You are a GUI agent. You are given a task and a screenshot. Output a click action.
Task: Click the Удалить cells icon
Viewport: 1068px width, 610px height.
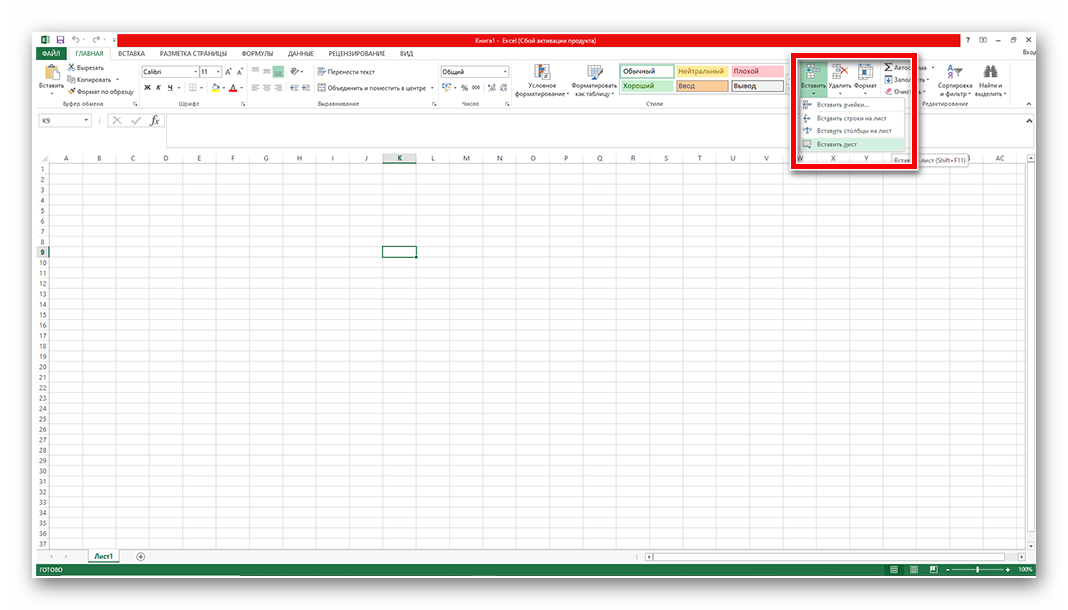click(839, 72)
